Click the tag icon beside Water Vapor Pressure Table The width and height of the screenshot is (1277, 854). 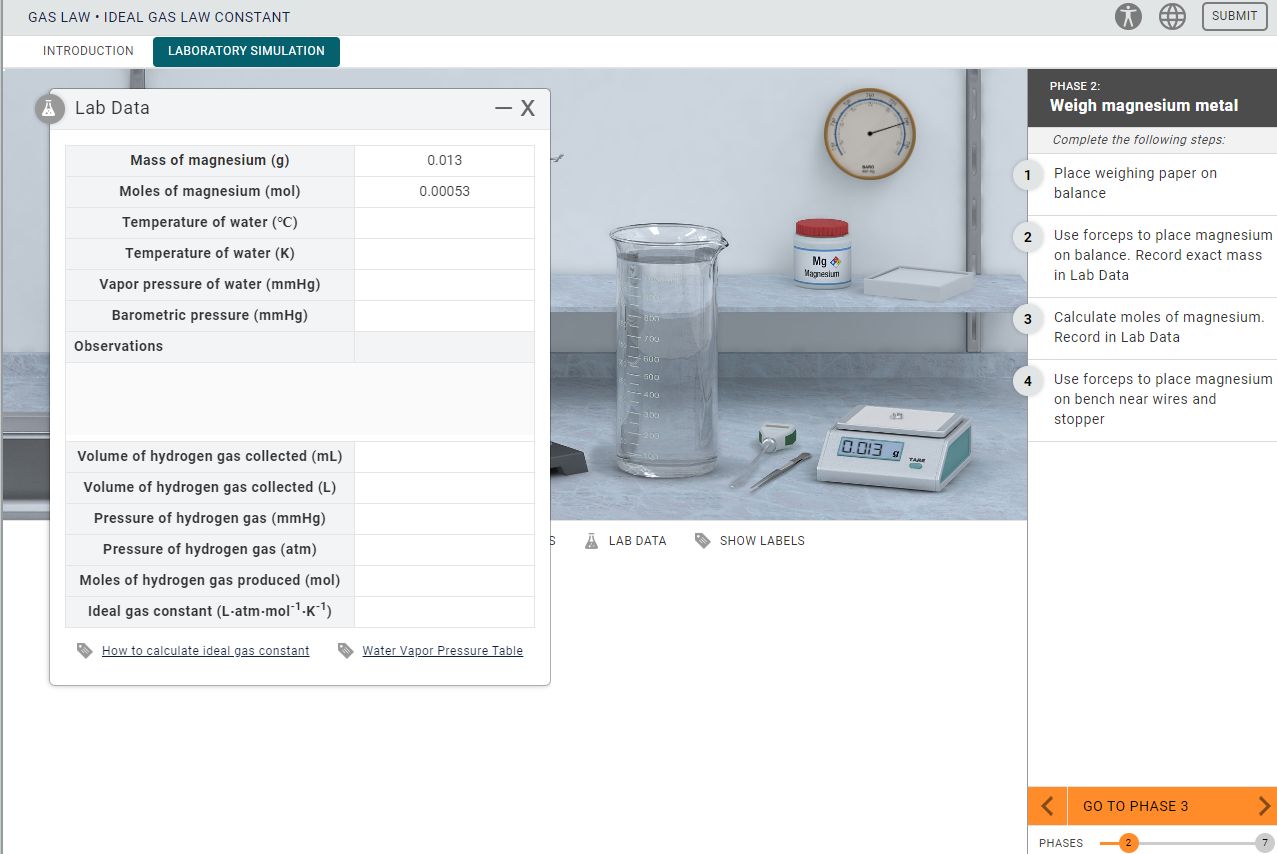coord(346,650)
